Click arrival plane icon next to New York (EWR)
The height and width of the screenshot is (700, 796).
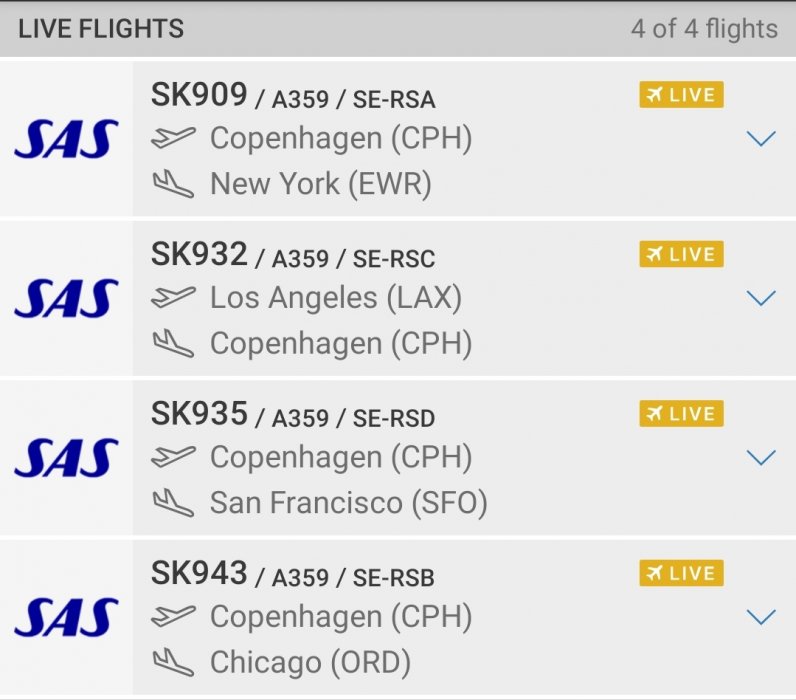tap(173, 184)
